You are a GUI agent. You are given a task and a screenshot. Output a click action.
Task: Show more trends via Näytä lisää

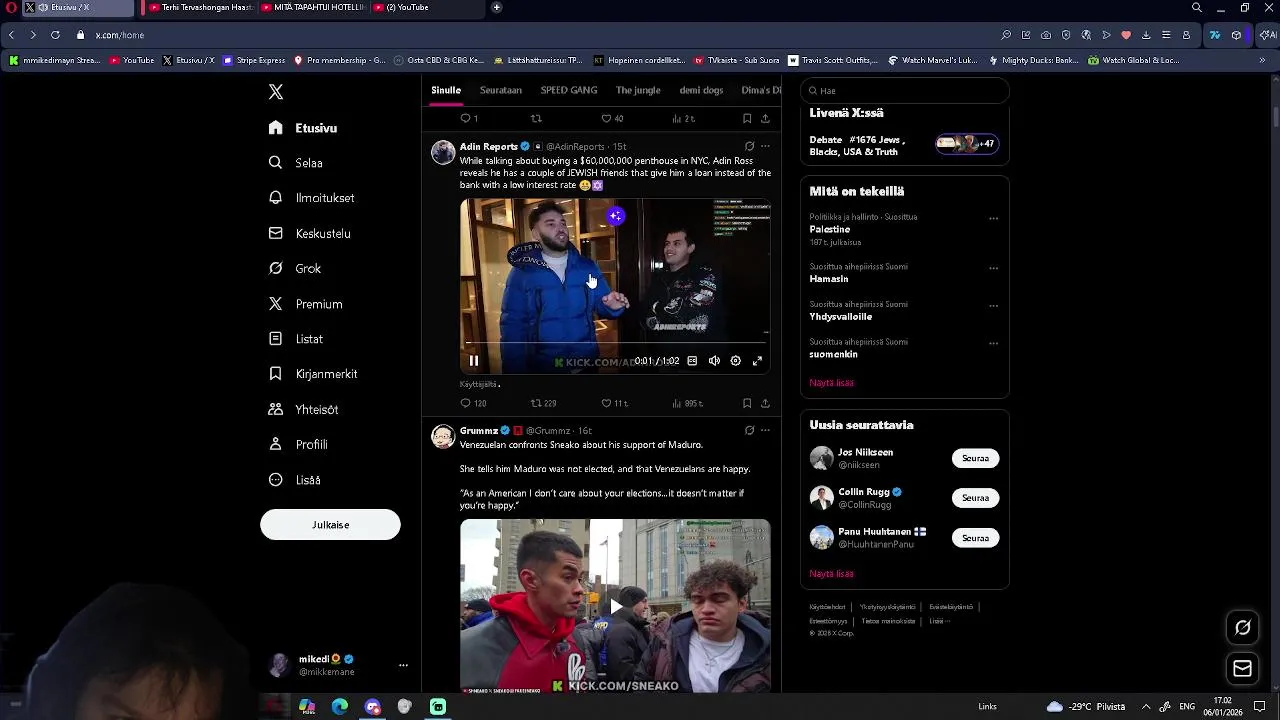(x=831, y=382)
